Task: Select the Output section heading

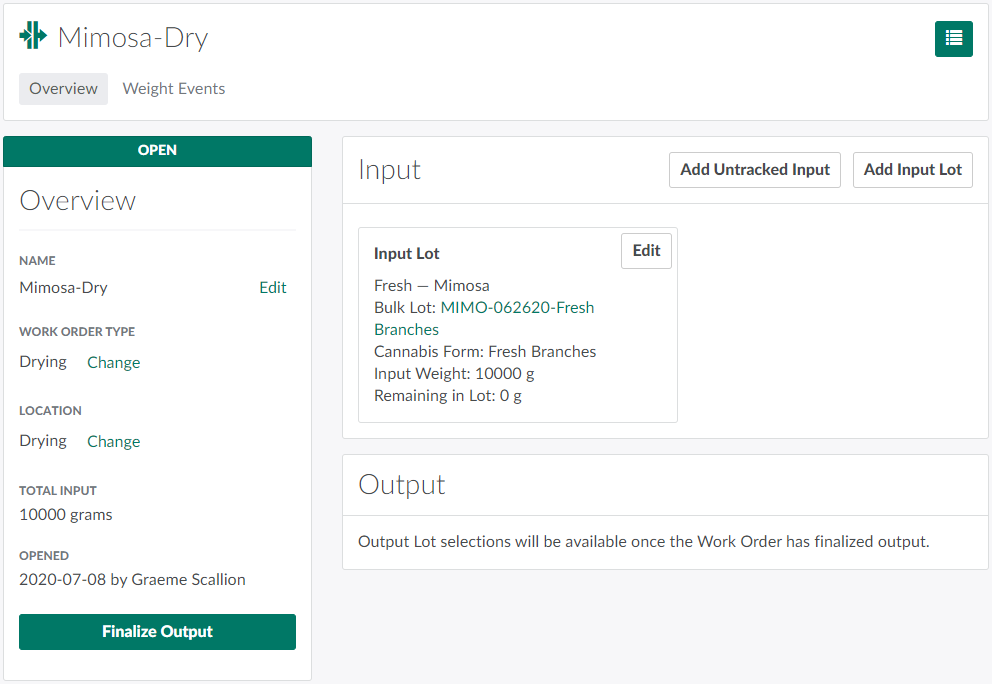Action: 401,485
